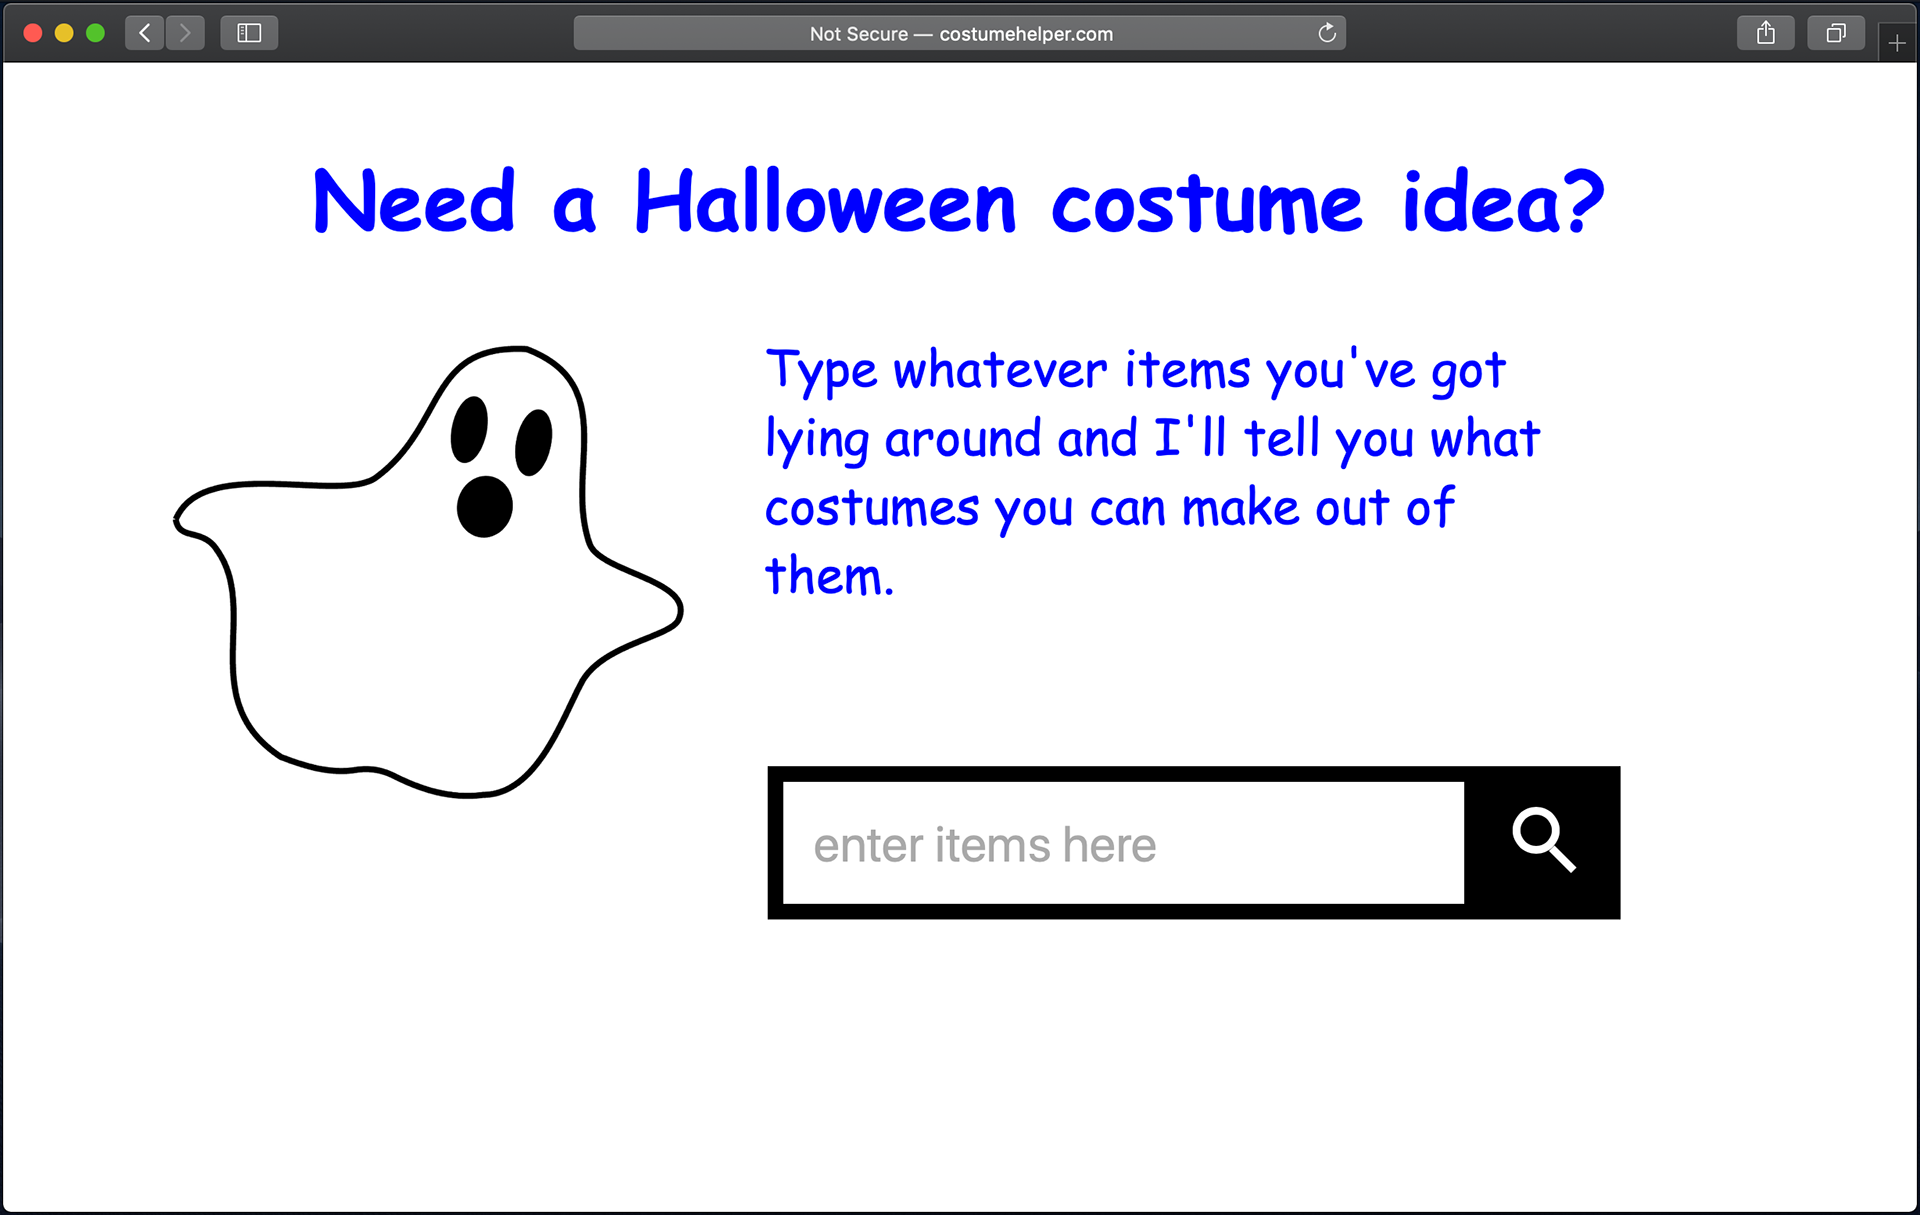This screenshot has width=1920, height=1215.
Task: Maximize the window with green button
Action: tap(96, 33)
